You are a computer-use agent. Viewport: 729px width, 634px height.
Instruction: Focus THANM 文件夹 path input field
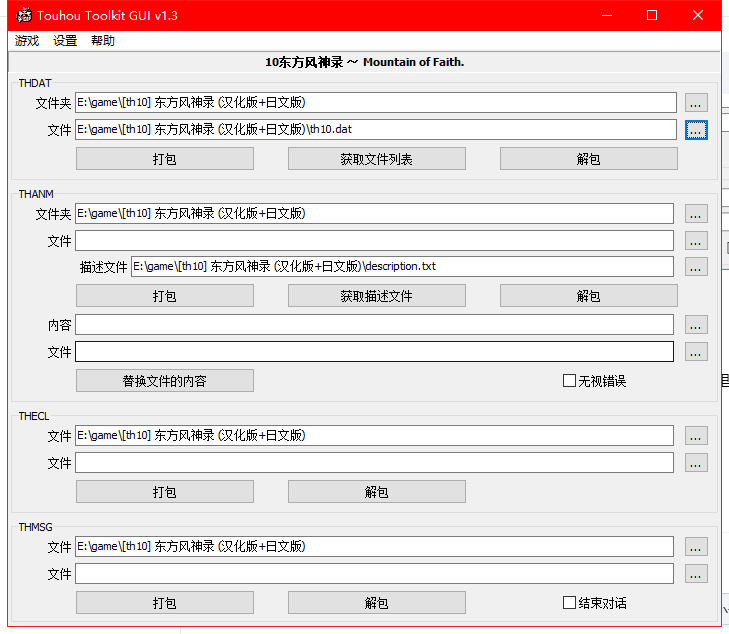point(374,213)
